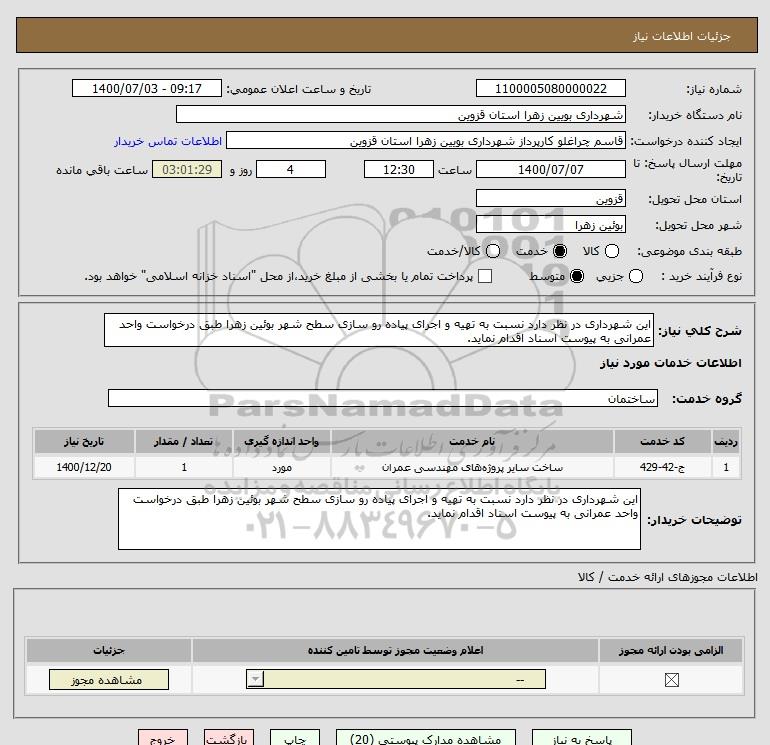Click the جزئیات اطلاعات نیاز page title
The image size is (770, 745).
pos(682,36)
